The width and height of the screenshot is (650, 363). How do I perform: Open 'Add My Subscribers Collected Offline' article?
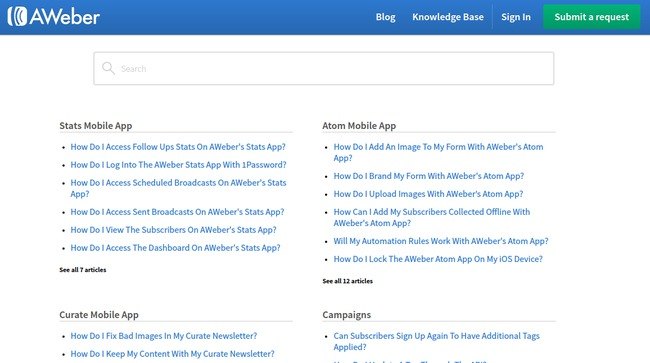pos(432,217)
